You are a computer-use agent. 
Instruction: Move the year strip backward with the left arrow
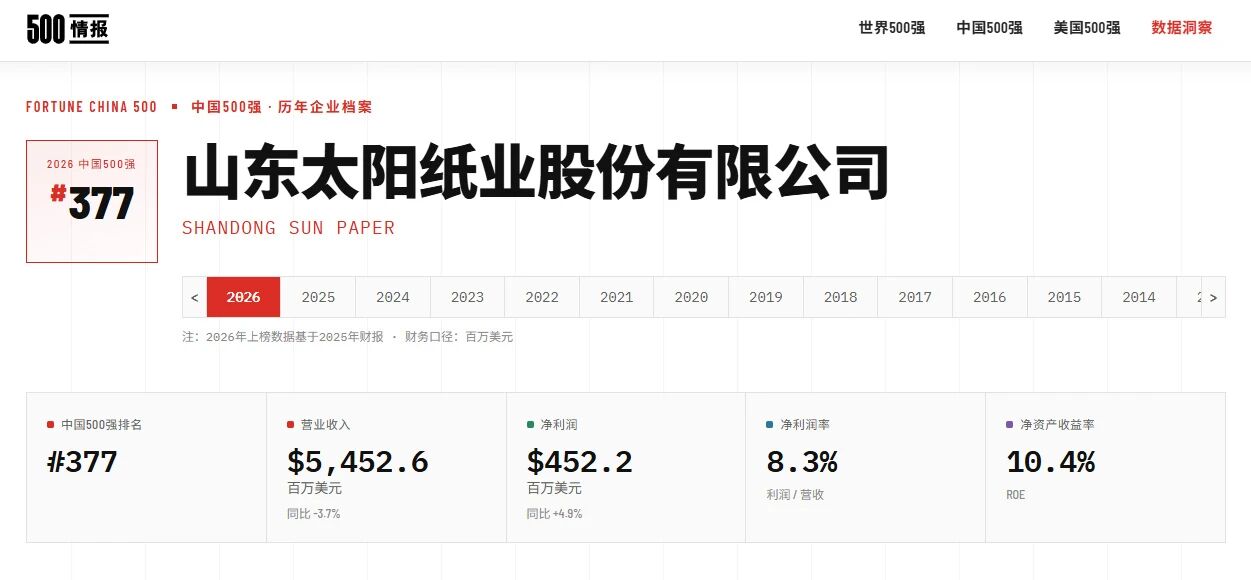click(194, 297)
